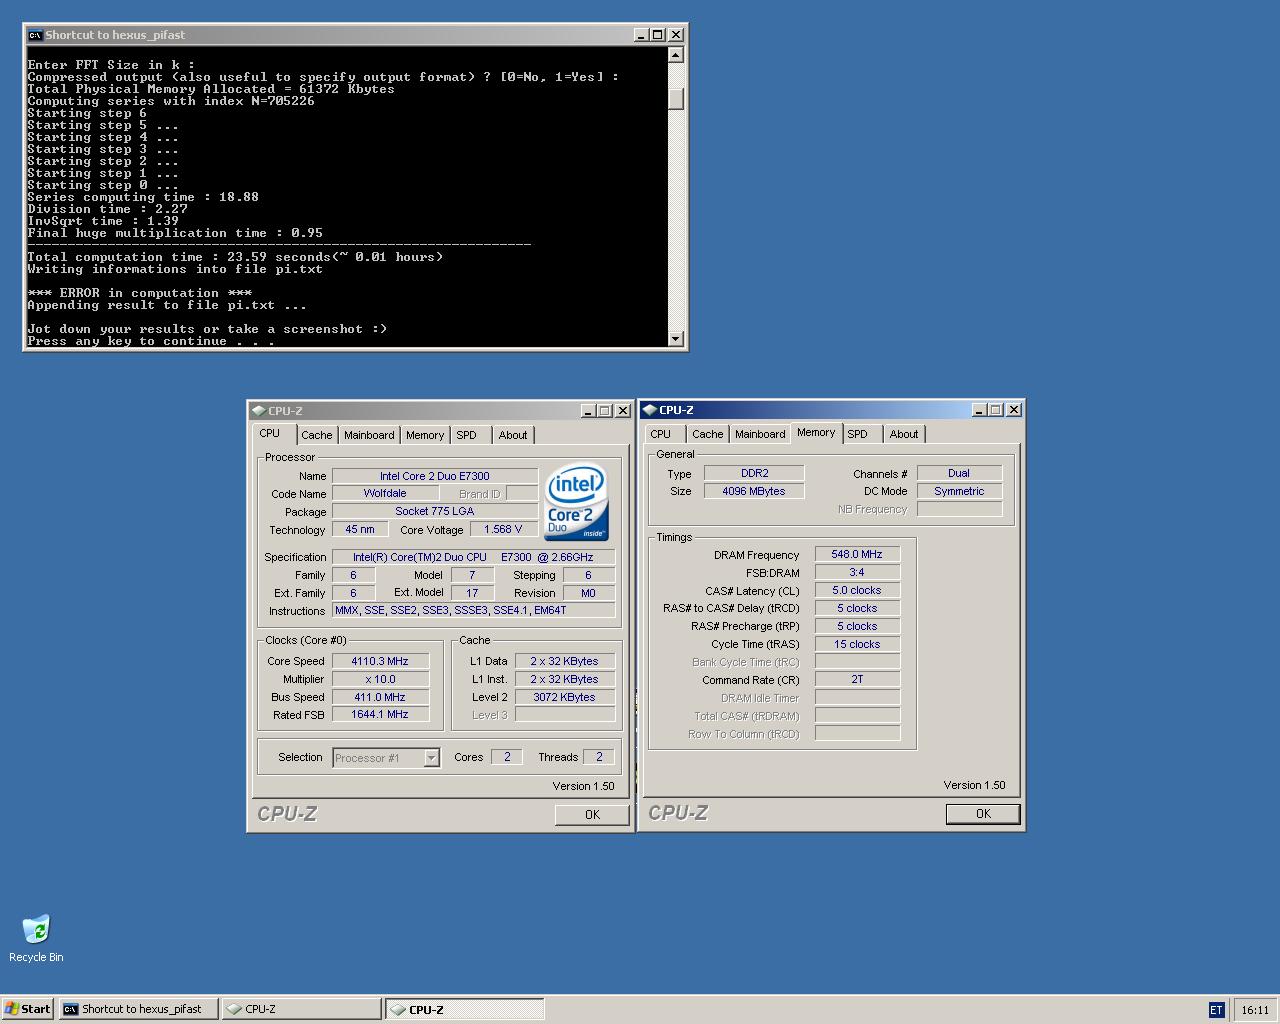This screenshot has width=1280, height=1024.
Task: Switch to Mainboard tab in right CPU-Z window
Action: tap(760, 434)
